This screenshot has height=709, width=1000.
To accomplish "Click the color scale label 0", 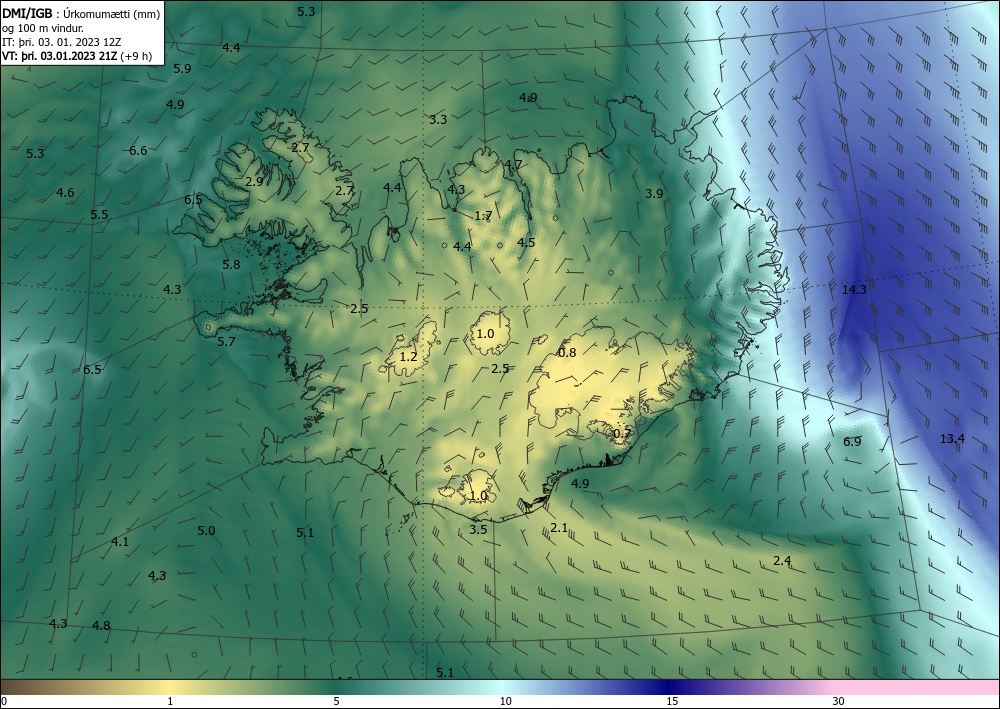I will pyautogui.click(x=4, y=701).
